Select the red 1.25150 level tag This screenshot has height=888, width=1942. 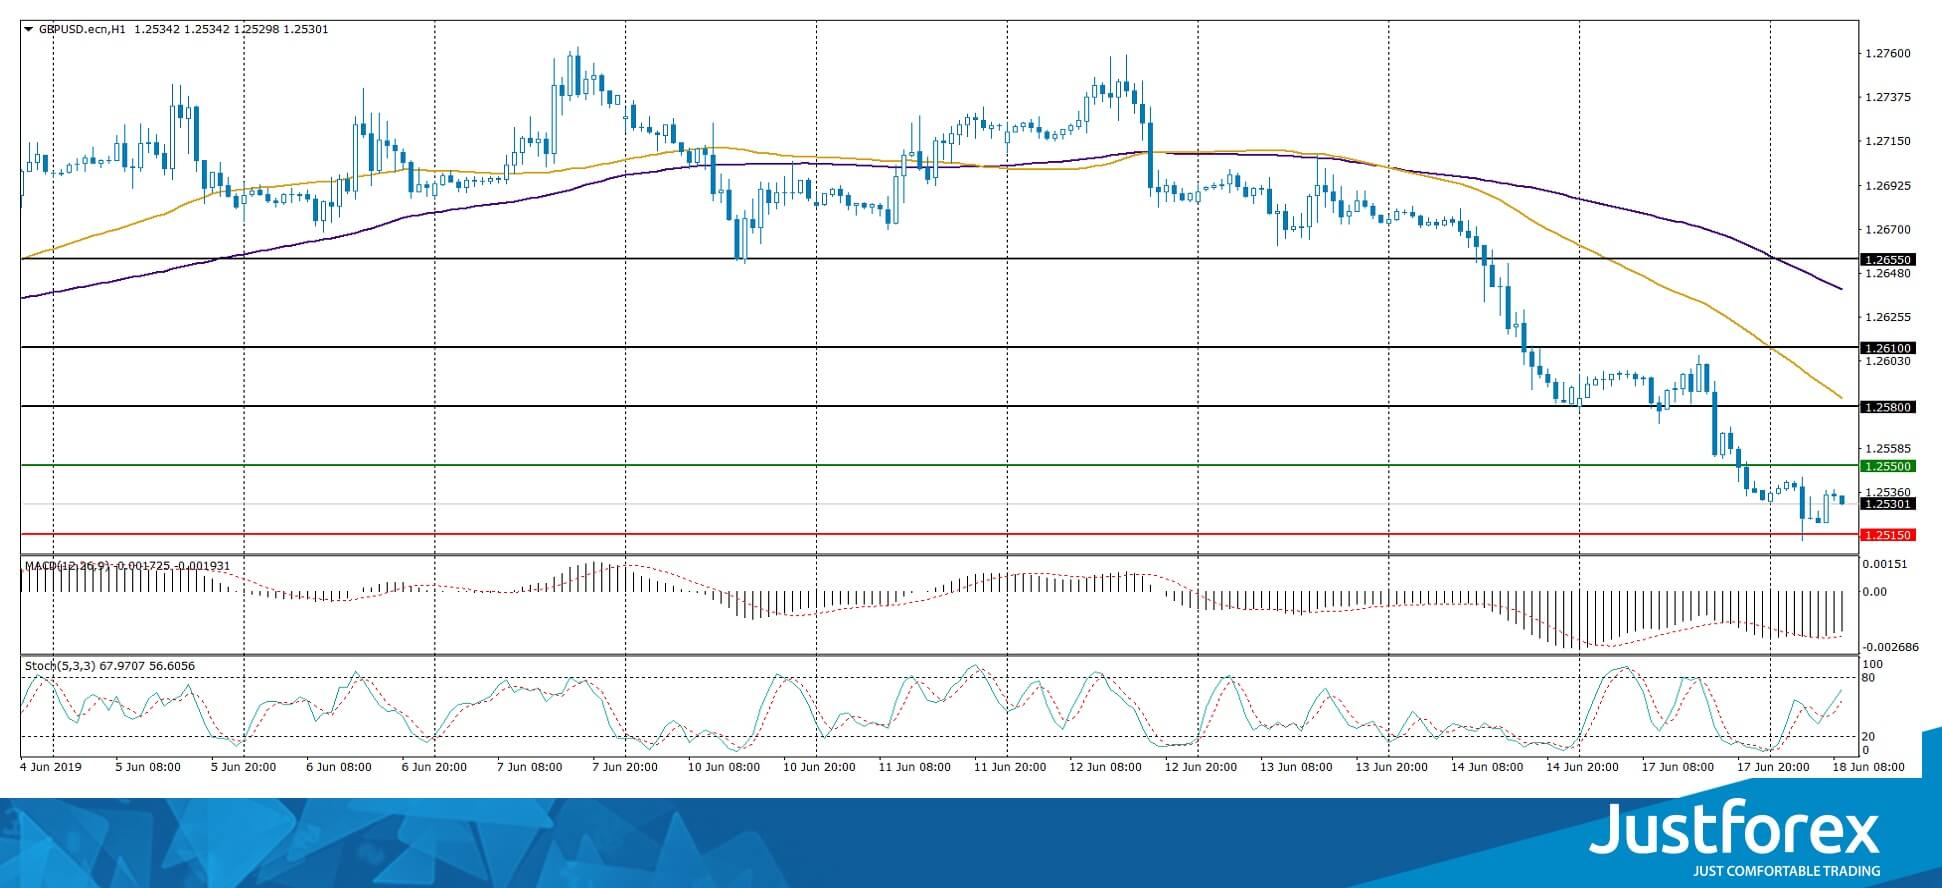point(1887,535)
